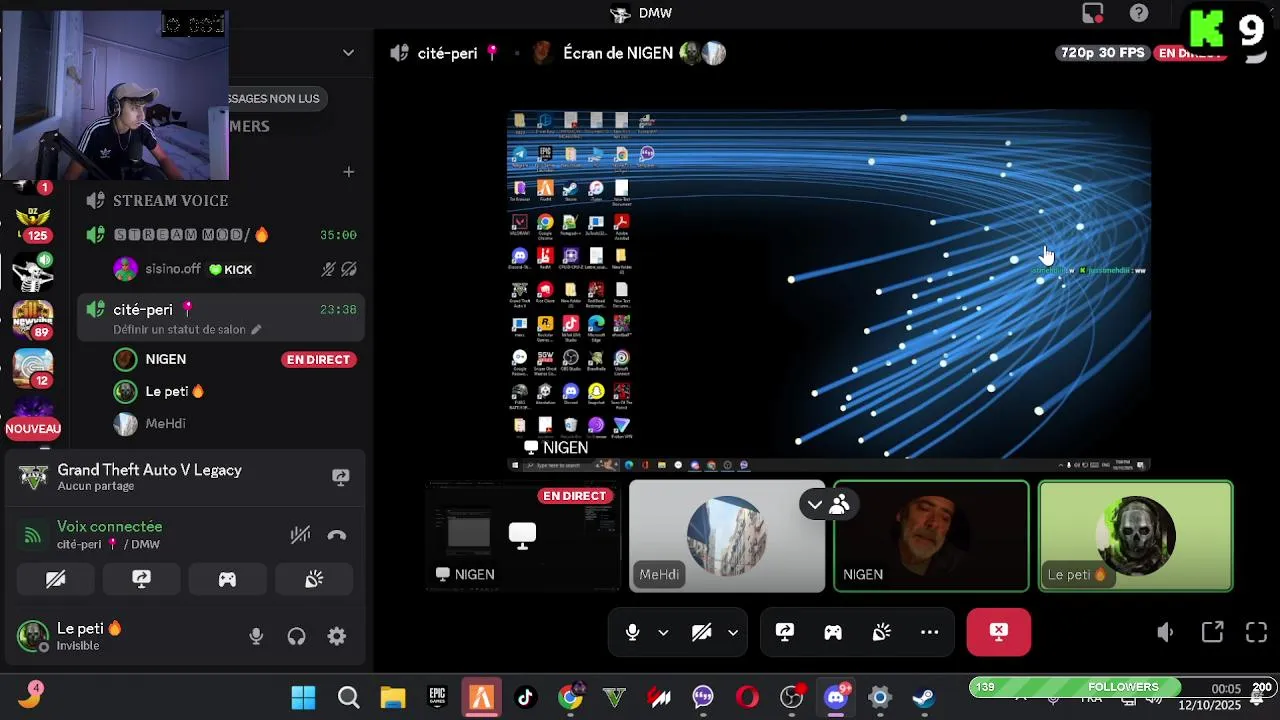Add channel plus icon in sidebar

[x=348, y=172]
